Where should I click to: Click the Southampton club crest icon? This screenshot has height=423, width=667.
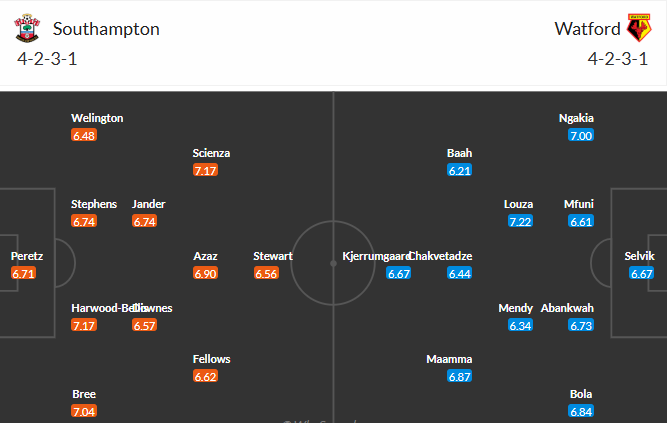(30, 28)
